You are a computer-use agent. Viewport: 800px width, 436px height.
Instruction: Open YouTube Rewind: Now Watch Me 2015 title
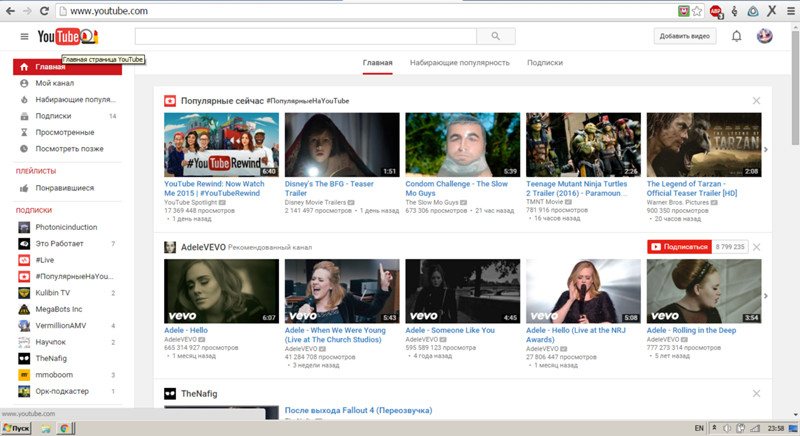[x=214, y=189]
